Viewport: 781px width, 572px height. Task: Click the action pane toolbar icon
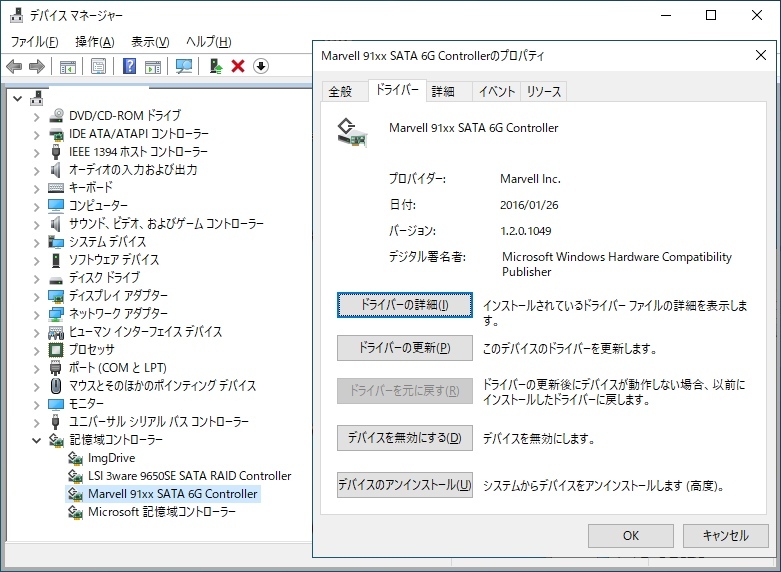click(x=153, y=66)
